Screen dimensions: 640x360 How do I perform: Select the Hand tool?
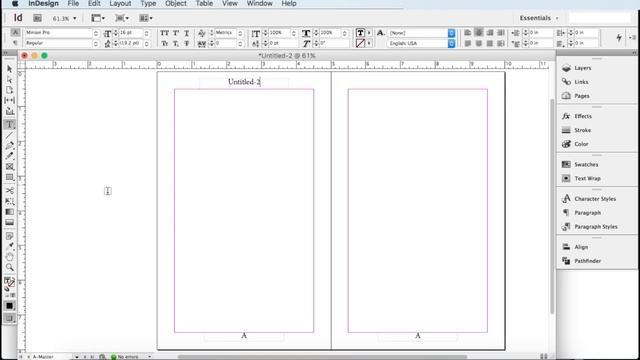pos(10,257)
